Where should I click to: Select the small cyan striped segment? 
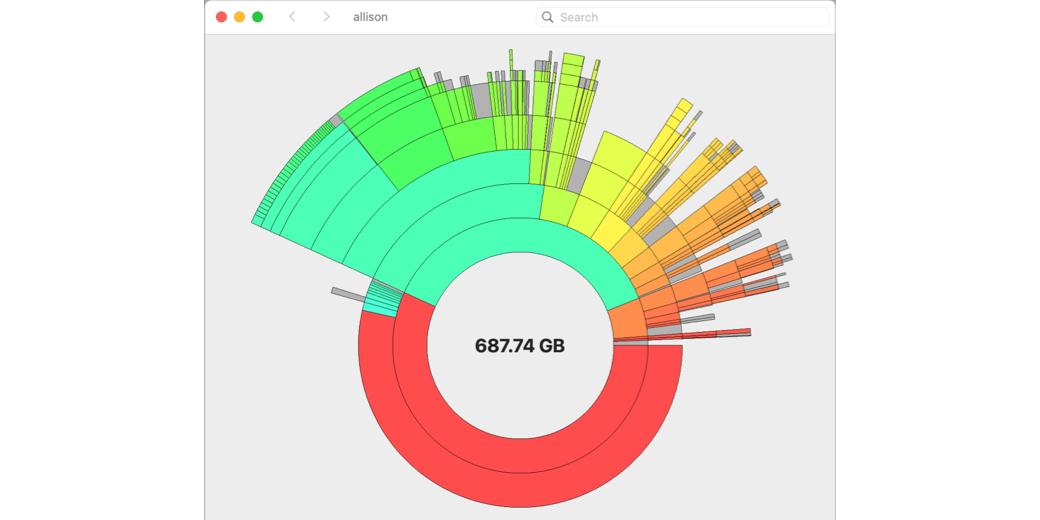pyautogui.click(x=383, y=297)
